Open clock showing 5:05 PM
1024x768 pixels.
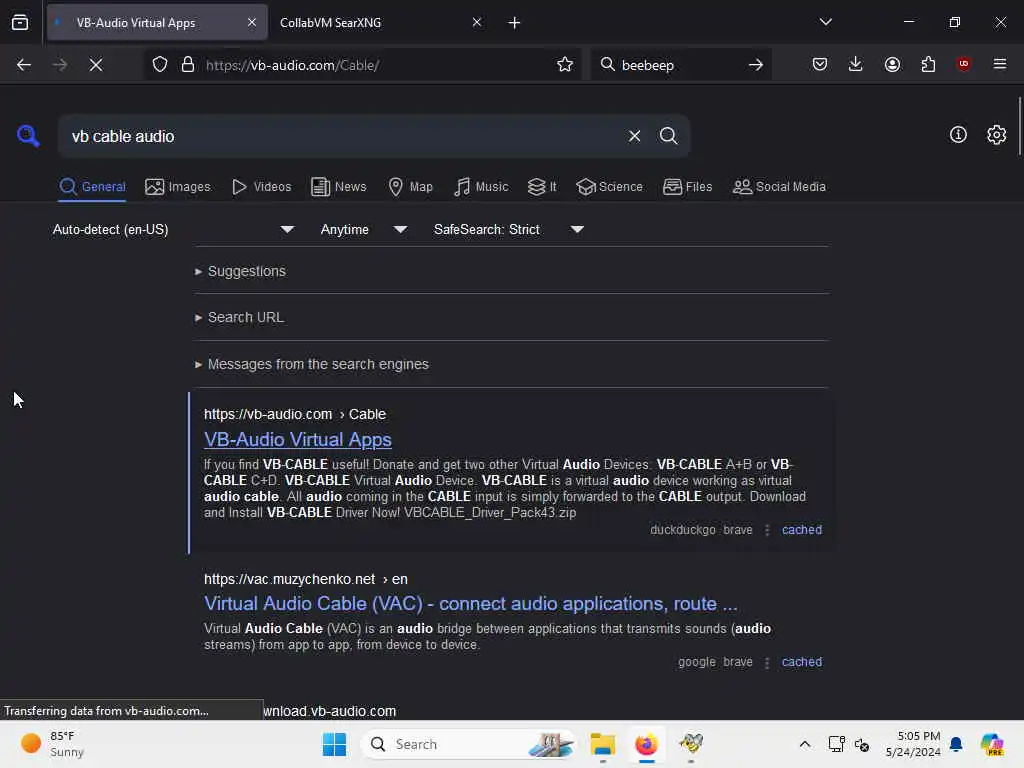[x=913, y=744]
